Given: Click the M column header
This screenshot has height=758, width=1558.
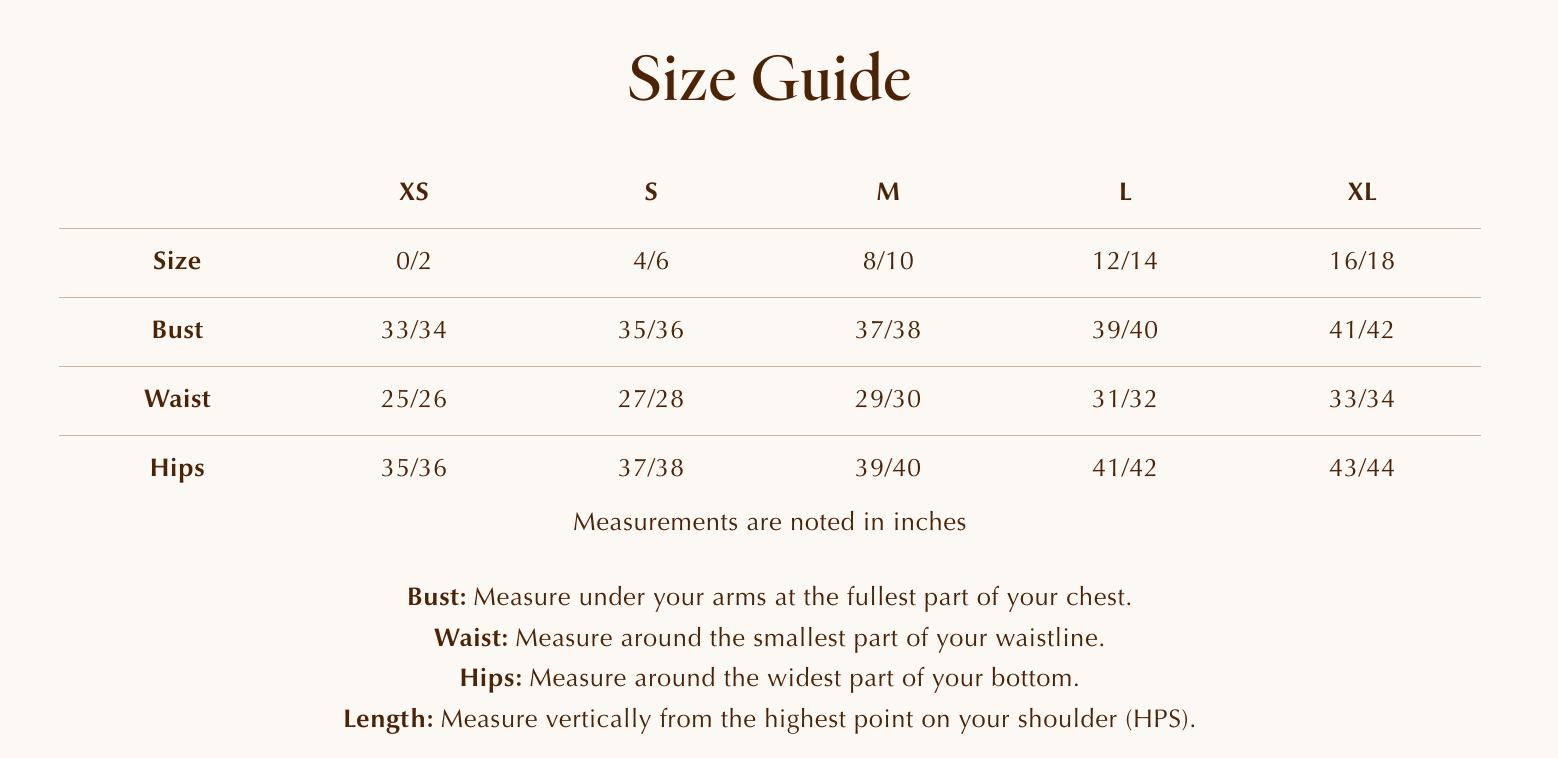Looking at the screenshot, I should coord(888,192).
